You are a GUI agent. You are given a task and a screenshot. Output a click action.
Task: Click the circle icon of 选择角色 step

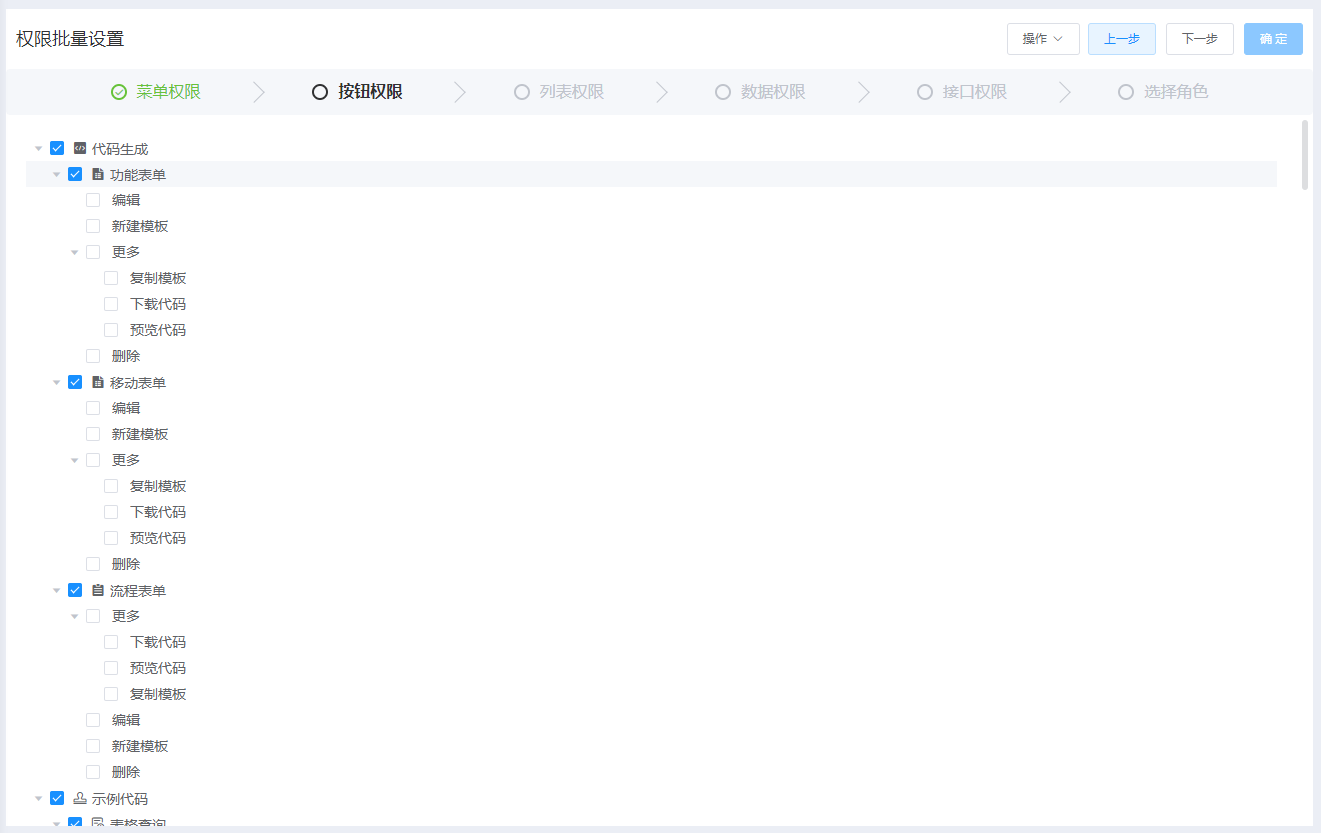pos(1126,92)
